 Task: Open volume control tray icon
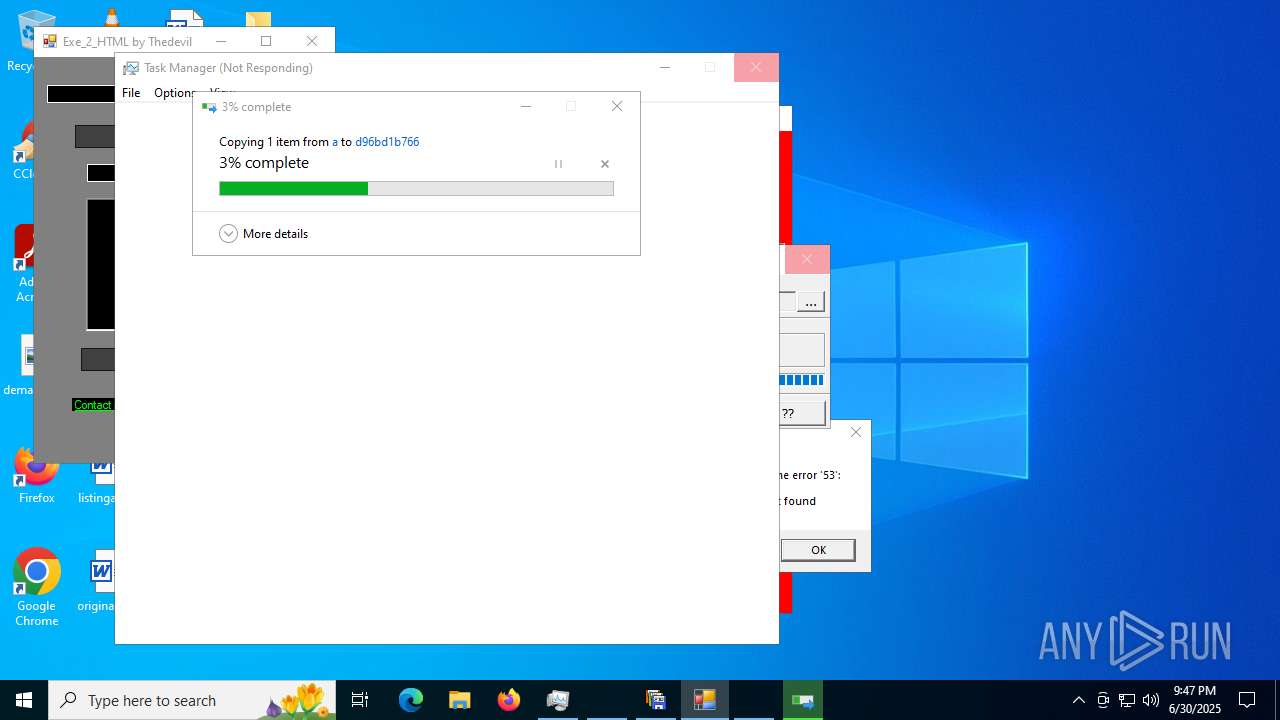(1151, 700)
